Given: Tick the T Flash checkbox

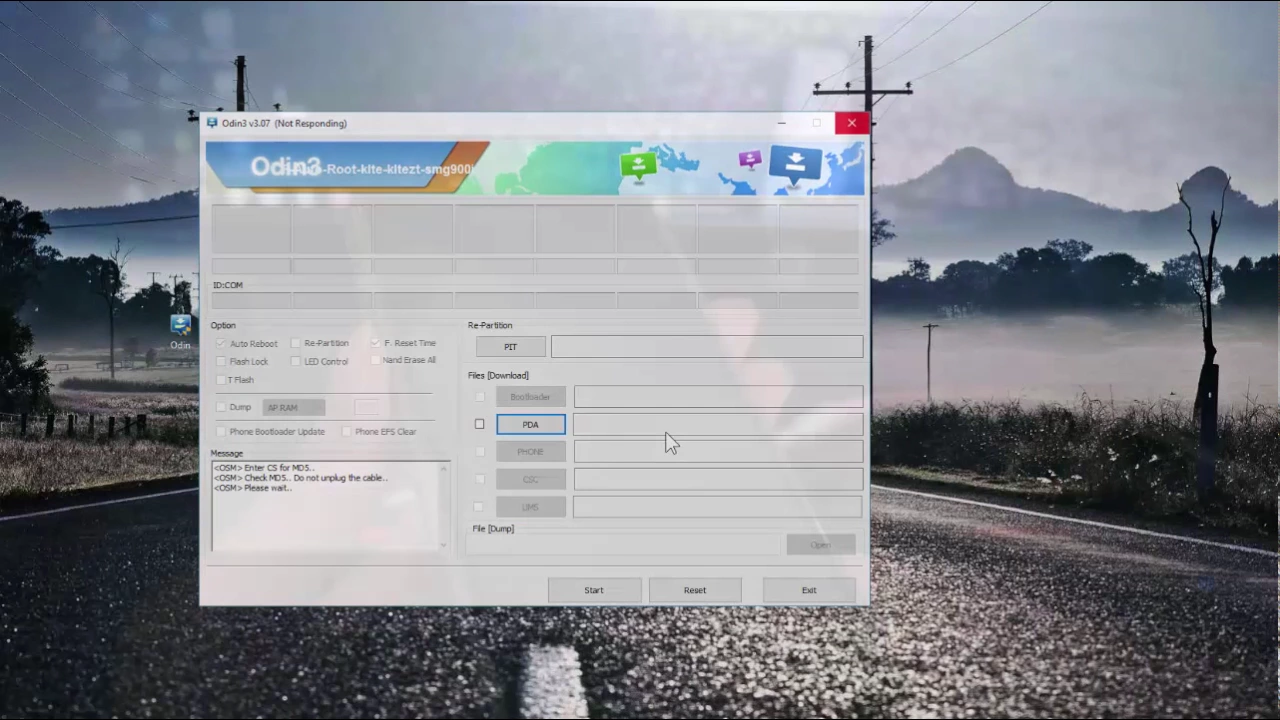Looking at the screenshot, I should tap(221, 380).
